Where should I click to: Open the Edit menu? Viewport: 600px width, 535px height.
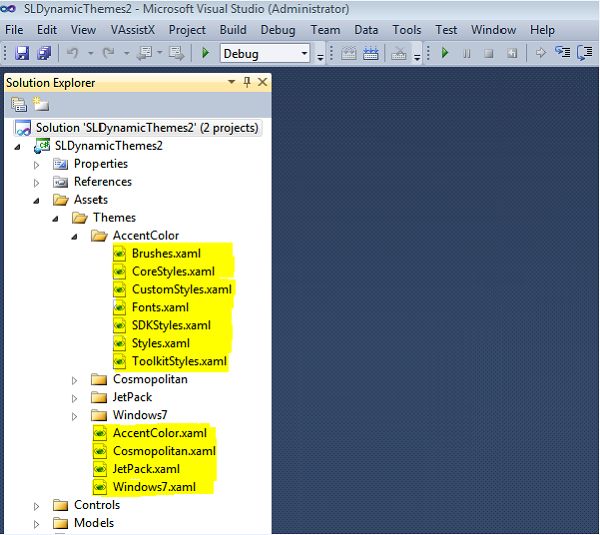coord(47,30)
